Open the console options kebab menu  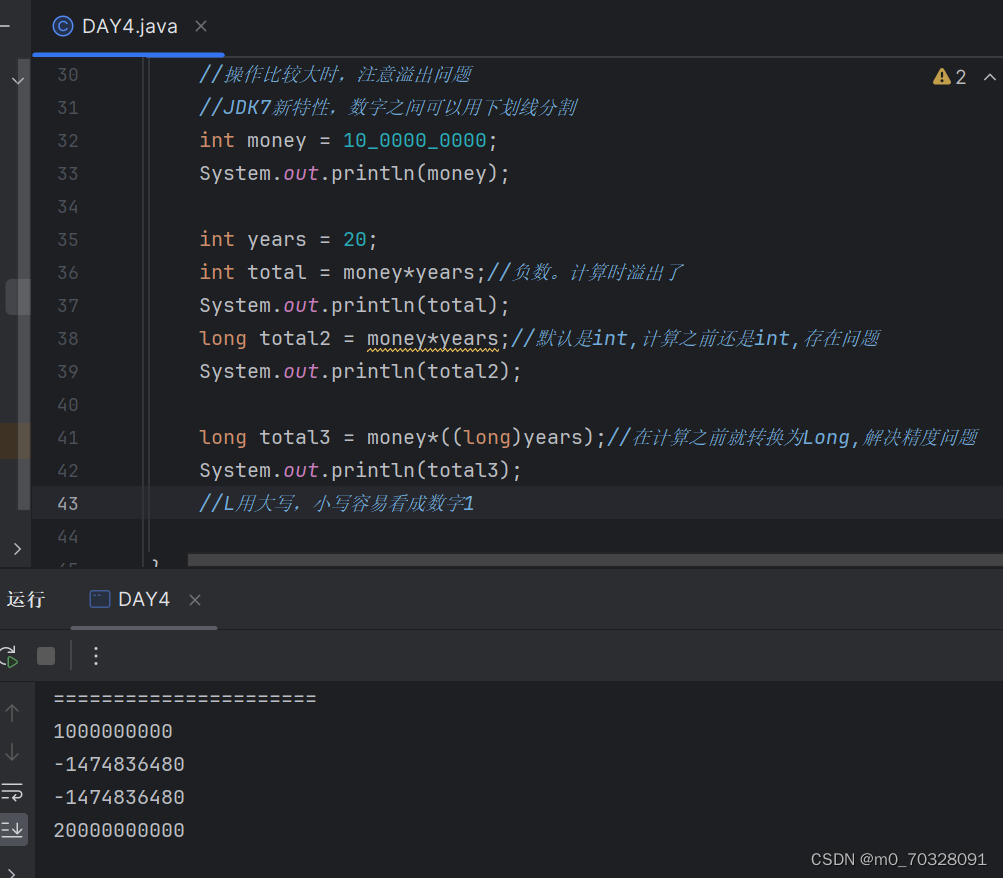(95, 656)
